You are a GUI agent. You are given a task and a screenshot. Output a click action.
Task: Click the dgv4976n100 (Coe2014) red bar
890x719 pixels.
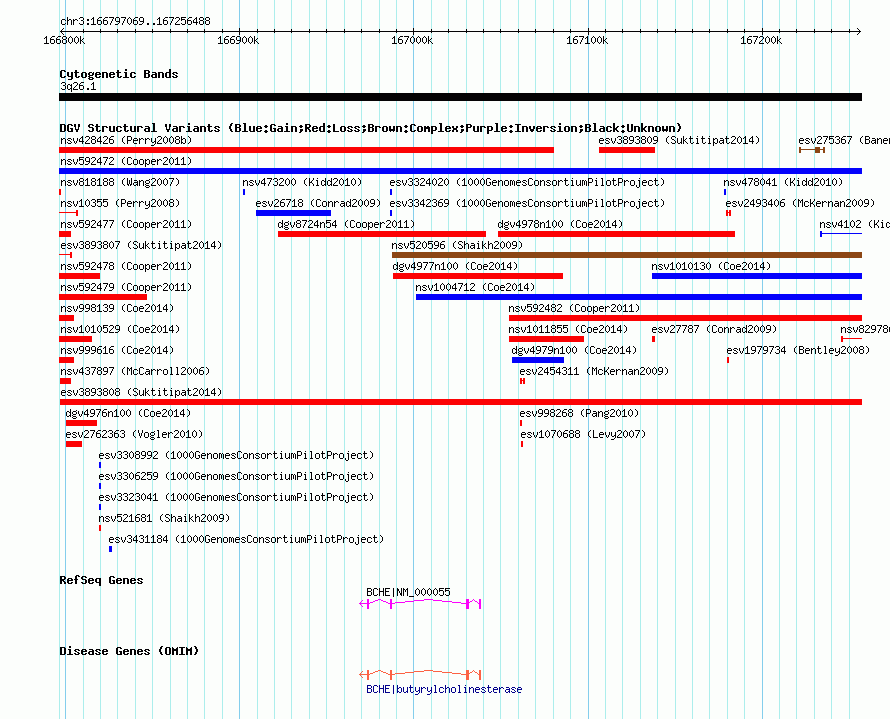tap(81, 423)
